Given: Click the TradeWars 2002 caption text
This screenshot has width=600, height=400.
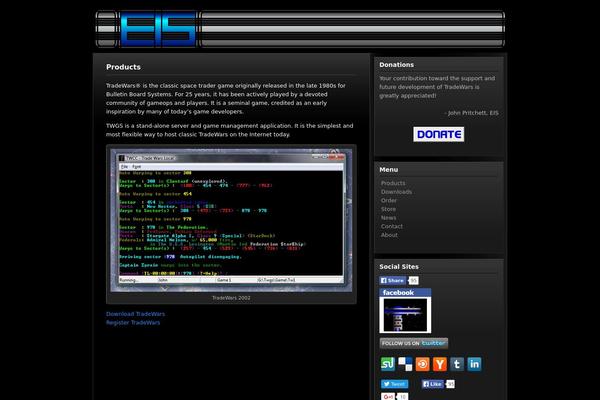Looking at the screenshot, I should tap(231, 298).
